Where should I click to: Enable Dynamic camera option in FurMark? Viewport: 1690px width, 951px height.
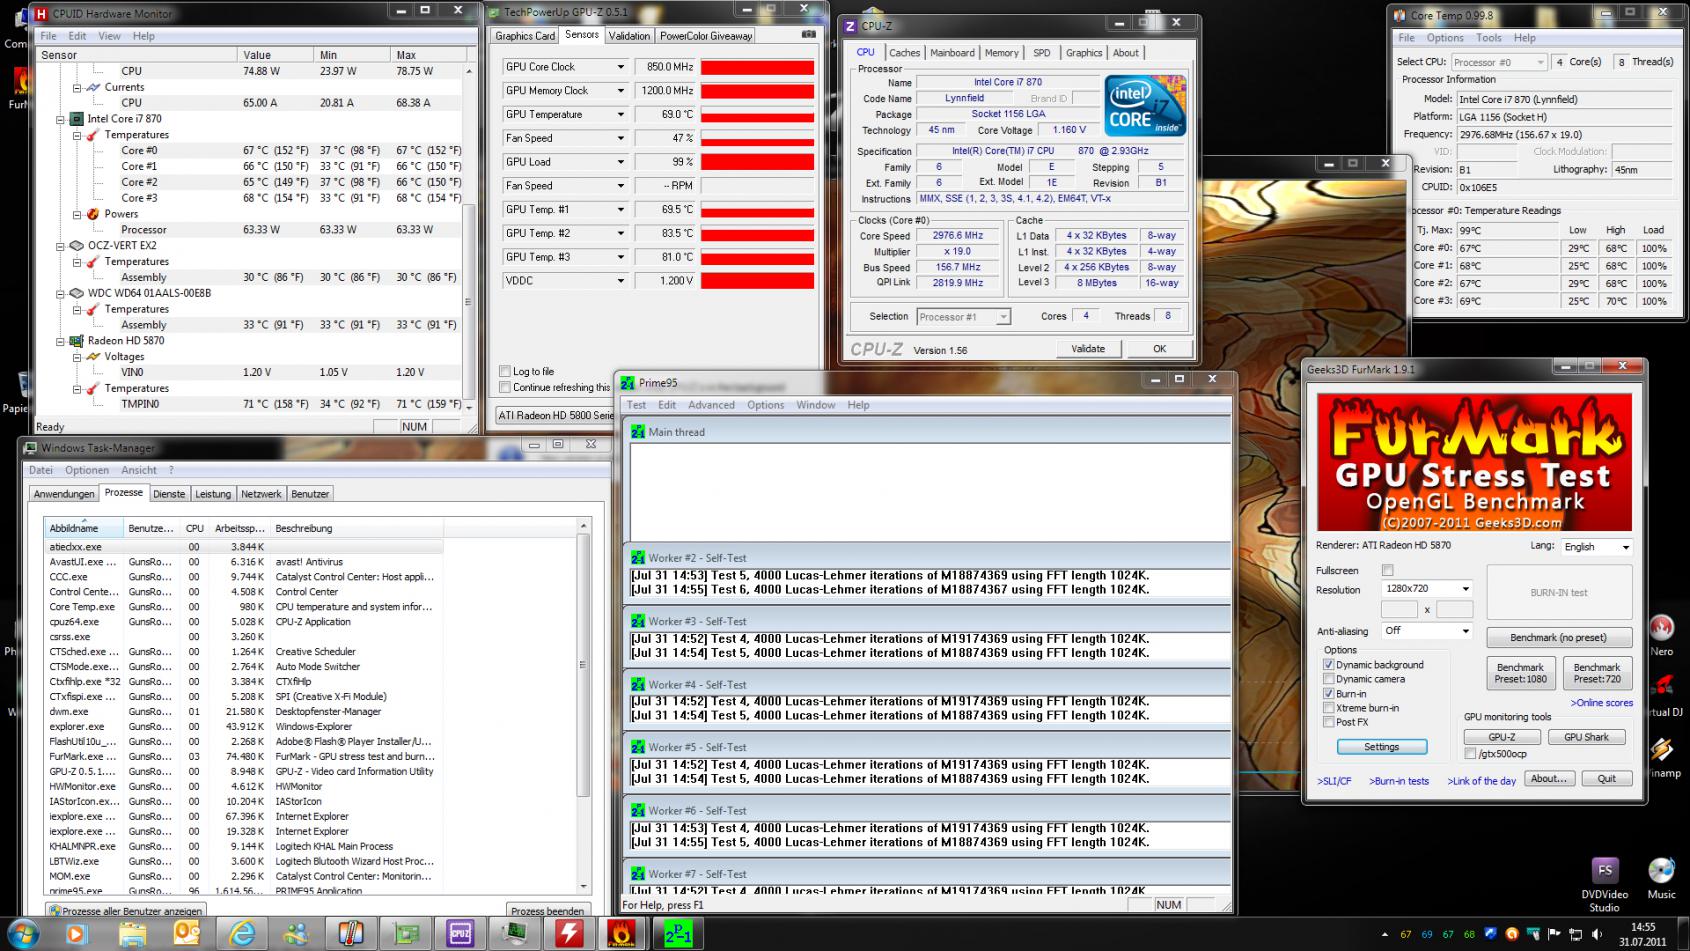click(x=1329, y=679)
